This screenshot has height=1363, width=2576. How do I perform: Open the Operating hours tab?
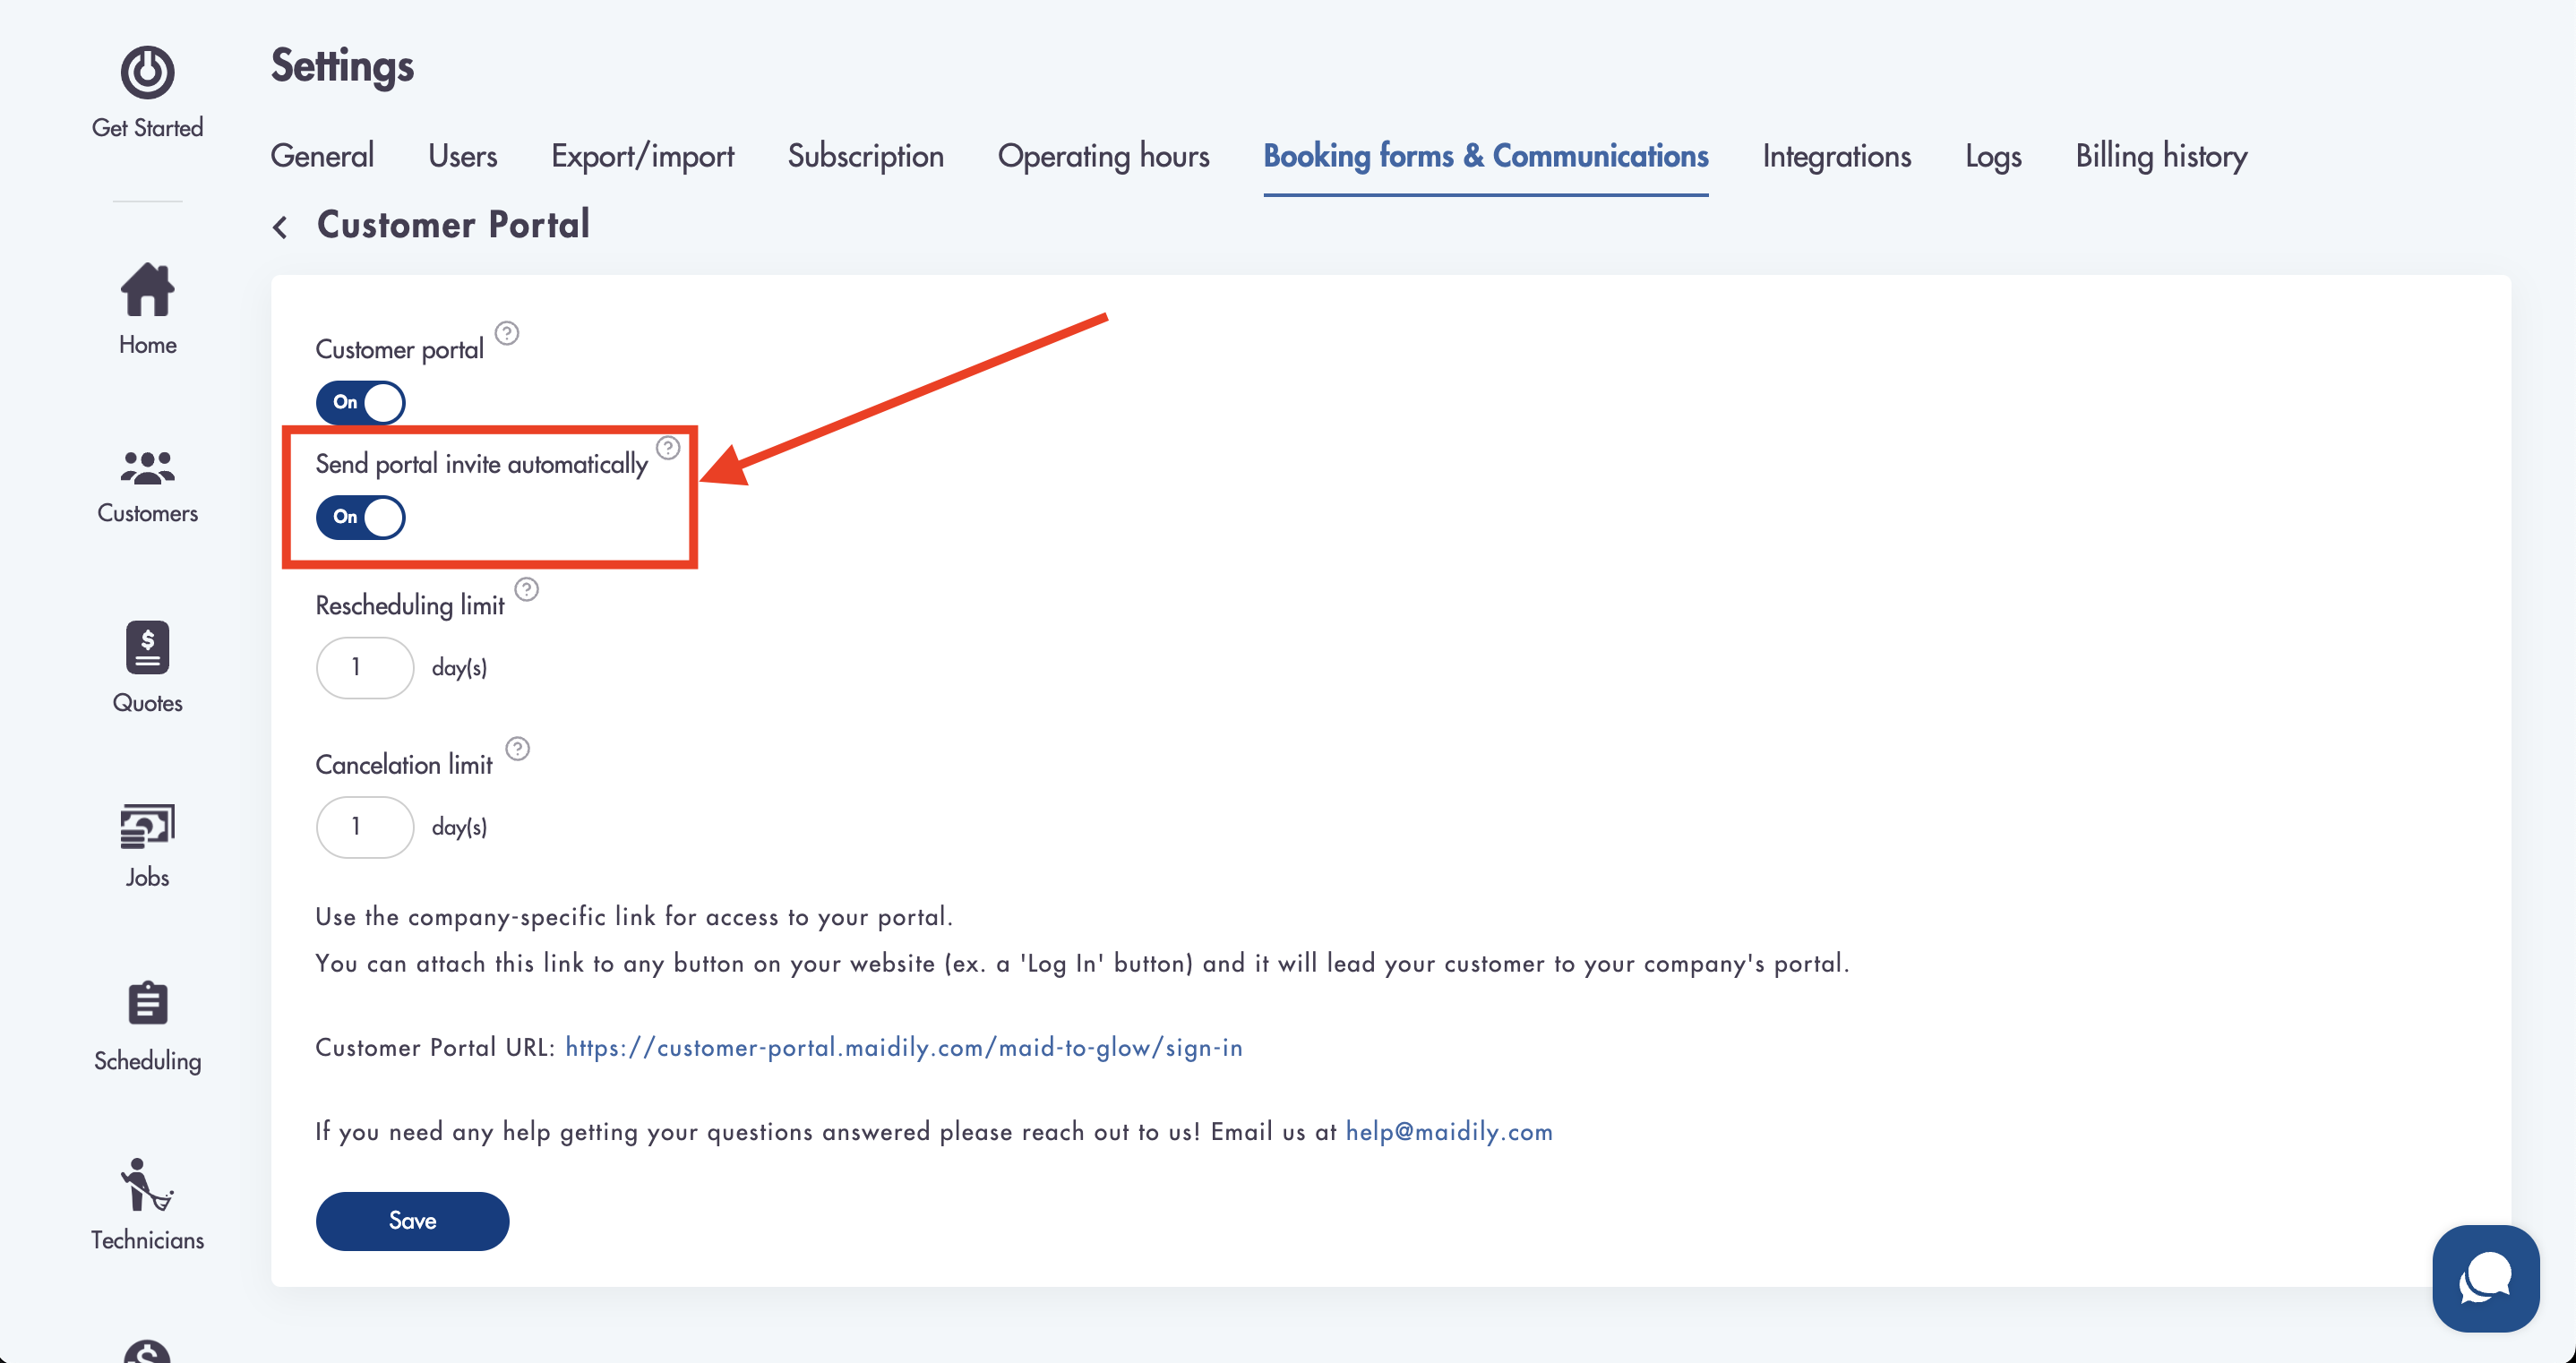(1104, 156)
